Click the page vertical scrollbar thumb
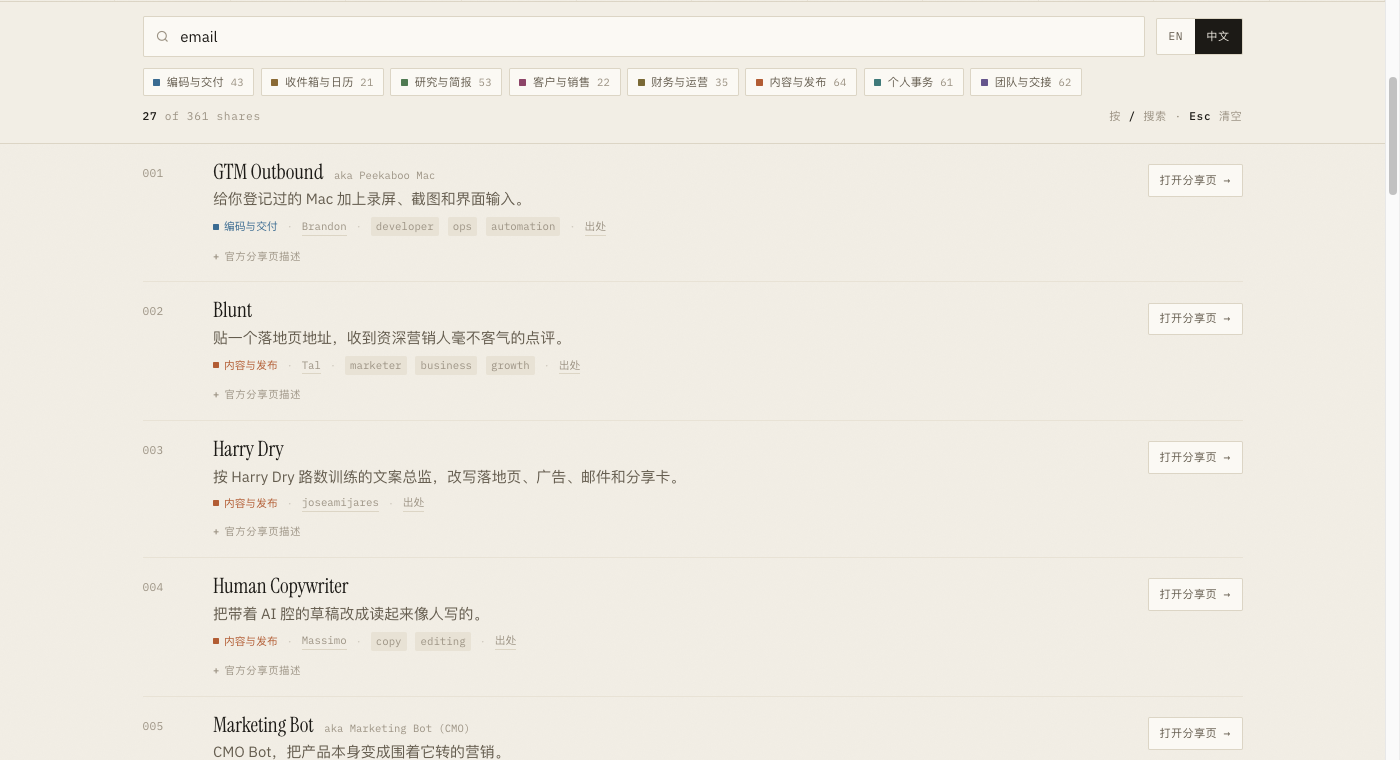Screen dimensions: 1400x760 tap(1393, 135)
